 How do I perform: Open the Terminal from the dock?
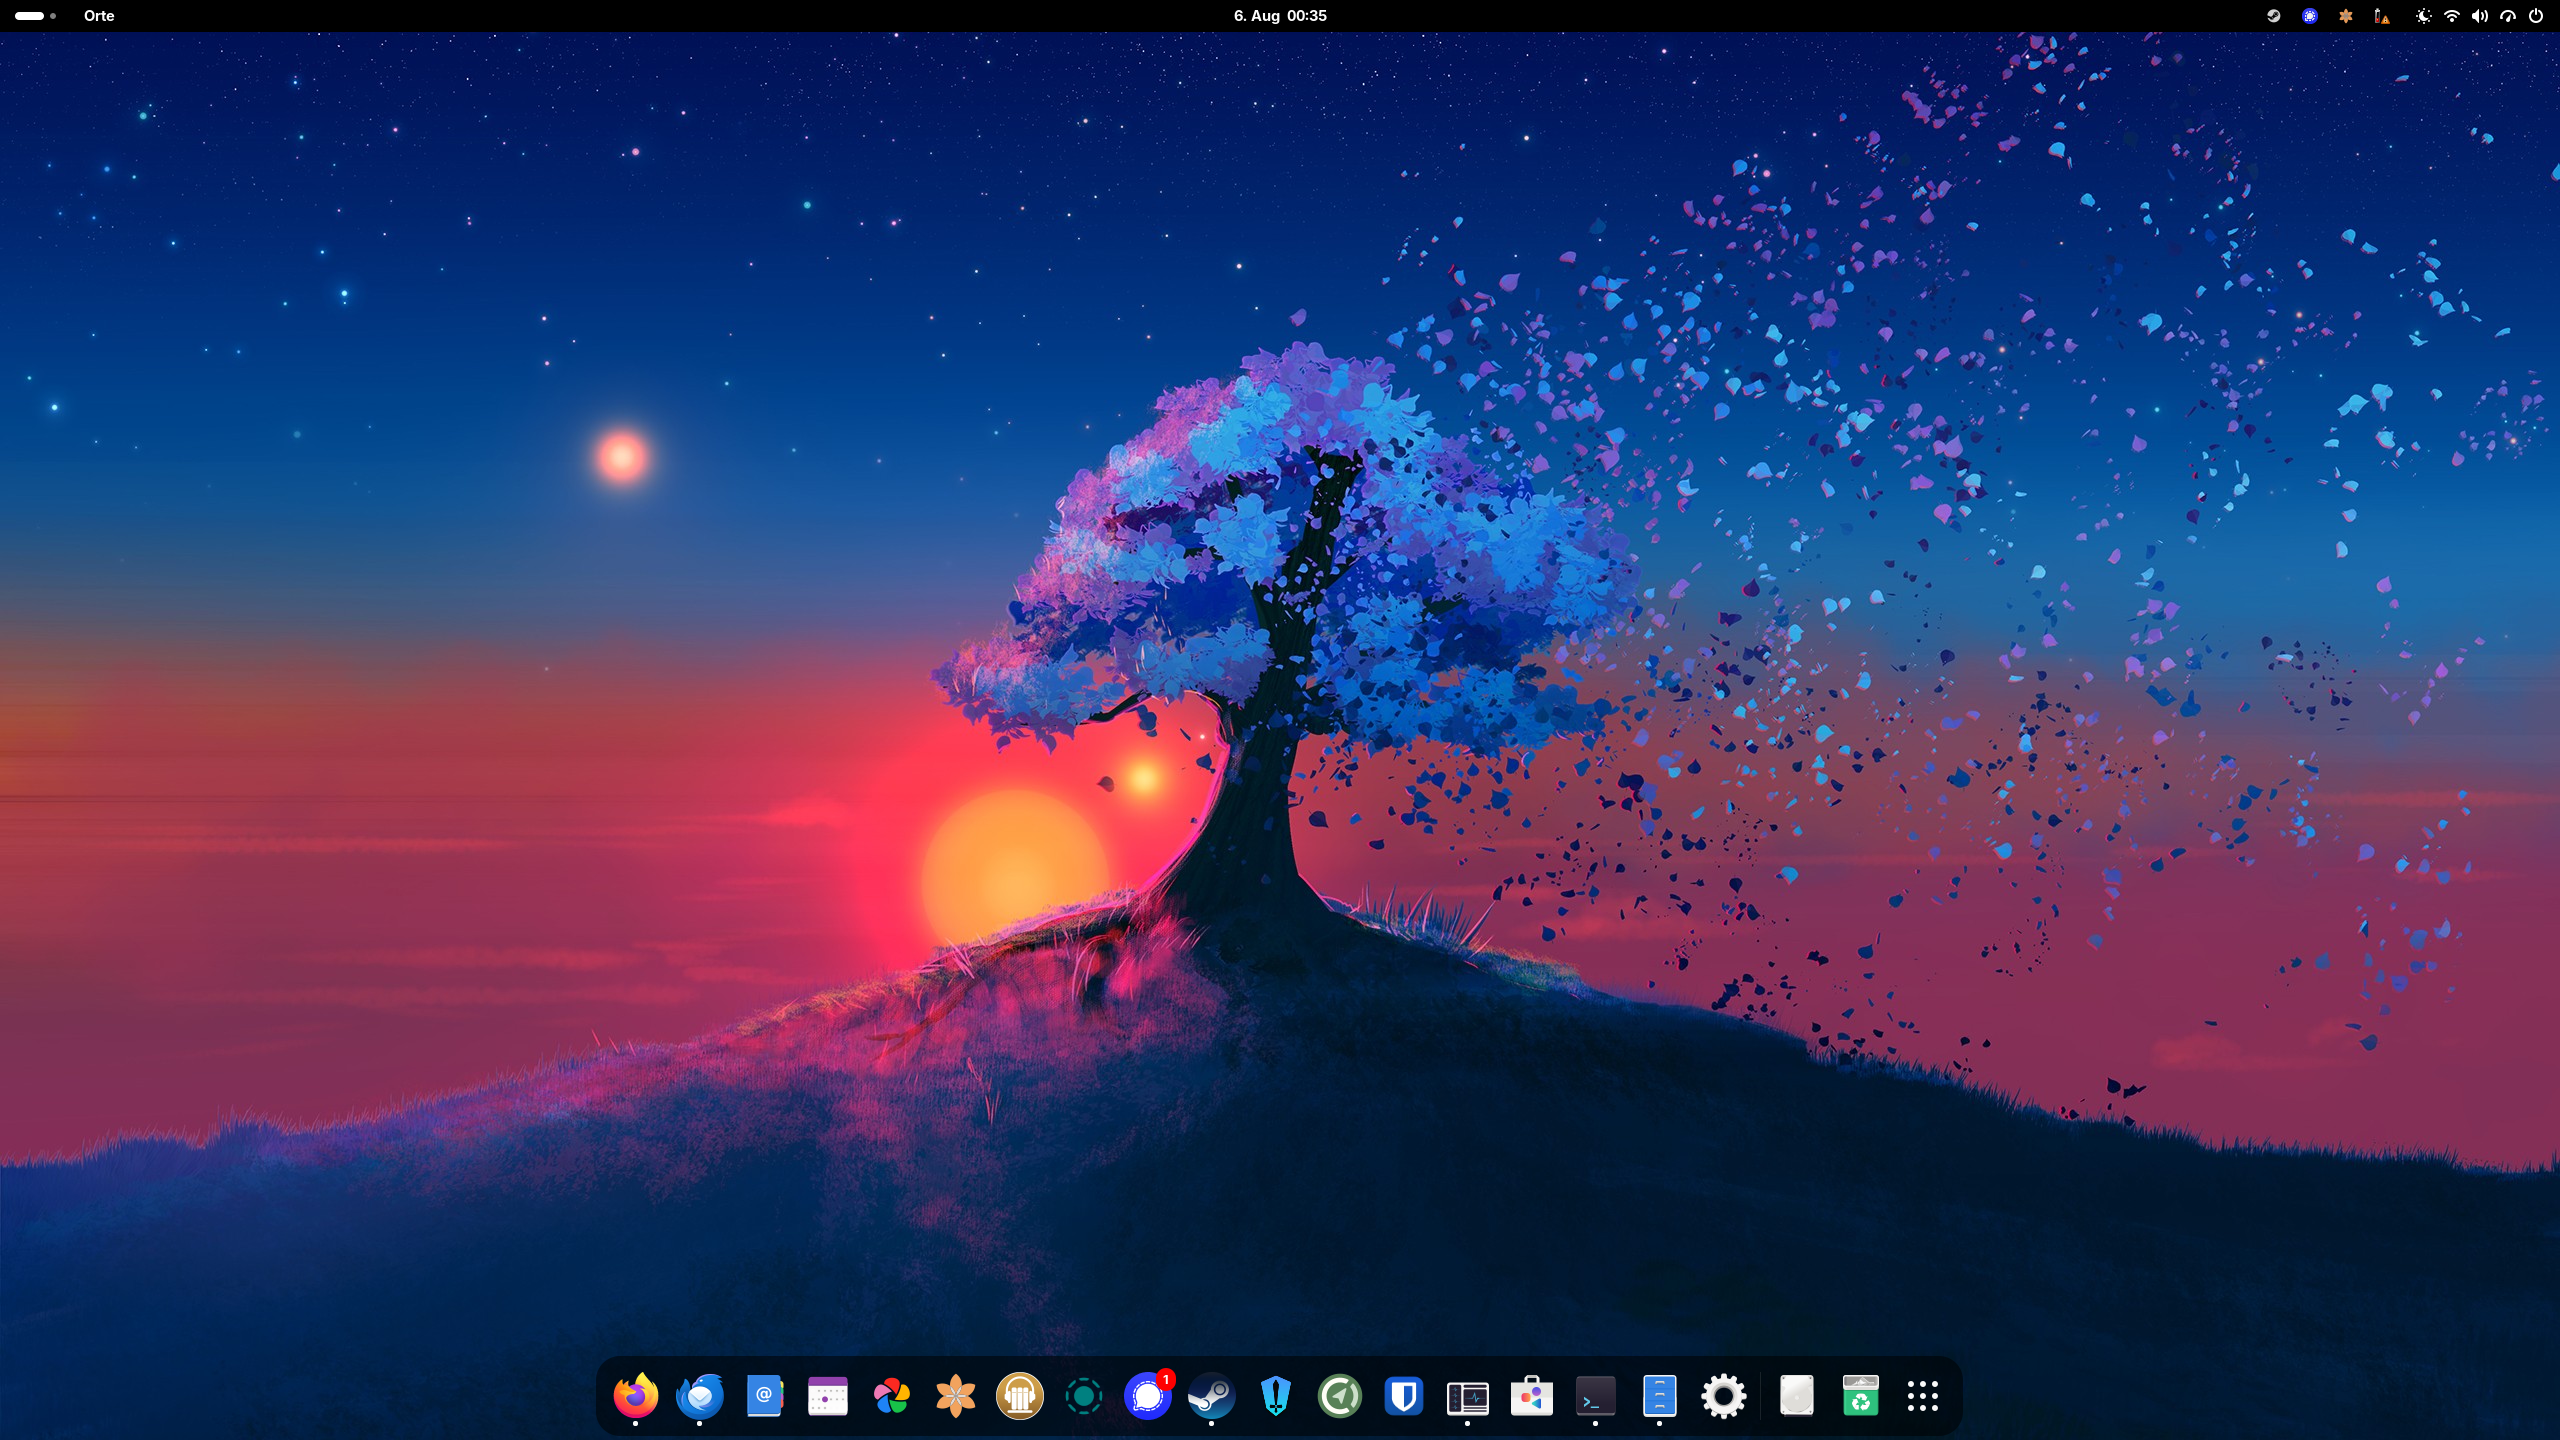click(x=1596, y=1396)
